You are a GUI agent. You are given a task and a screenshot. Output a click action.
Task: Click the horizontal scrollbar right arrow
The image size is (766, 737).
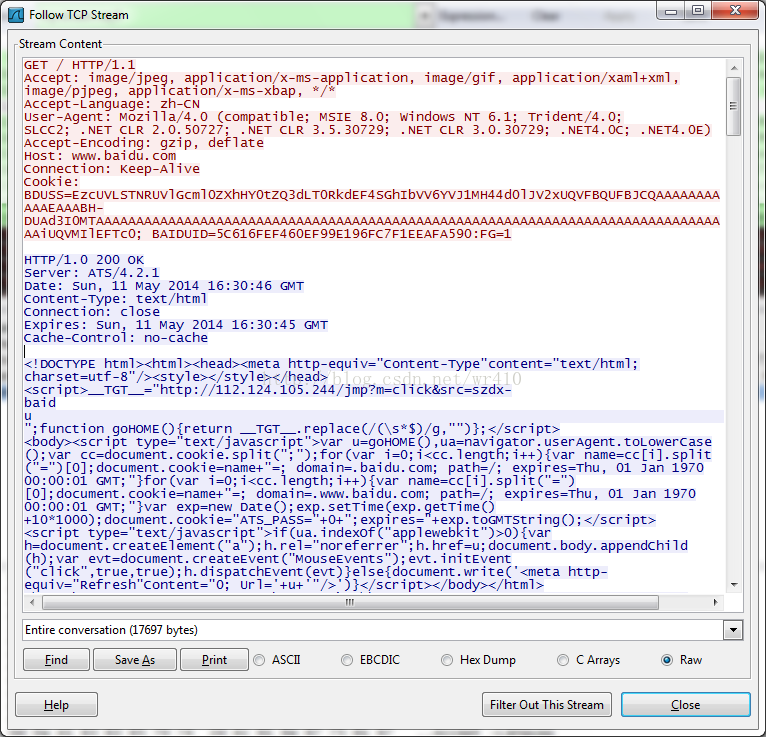point(716,602)
